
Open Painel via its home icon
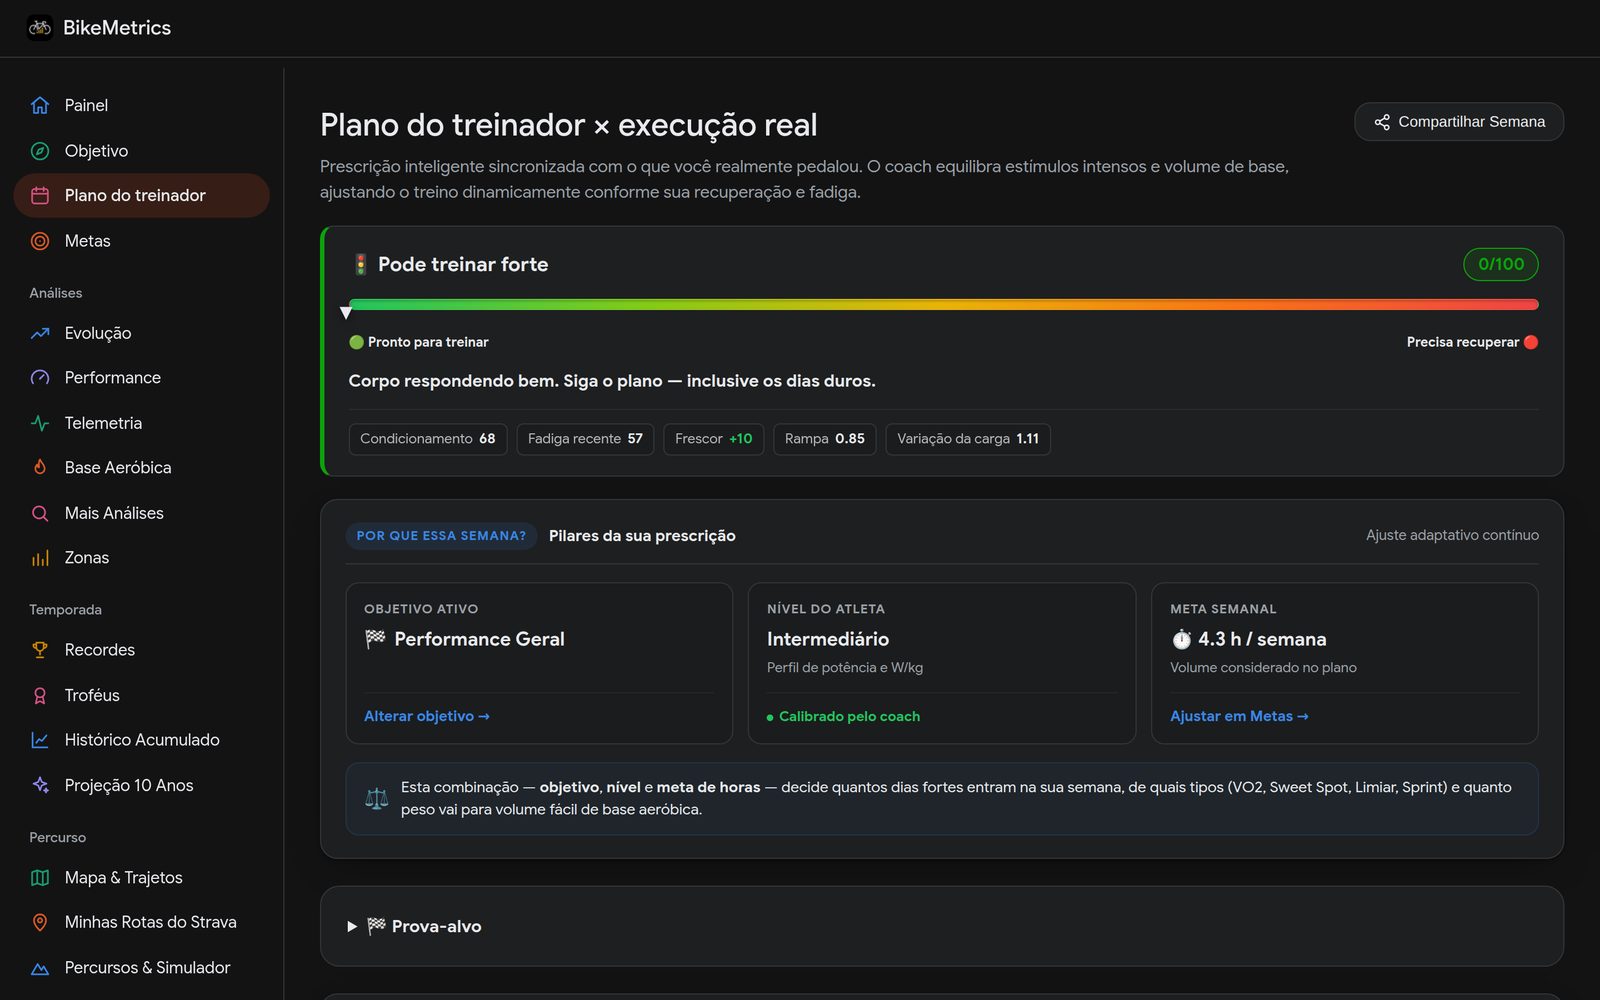[x=40, y=105]
